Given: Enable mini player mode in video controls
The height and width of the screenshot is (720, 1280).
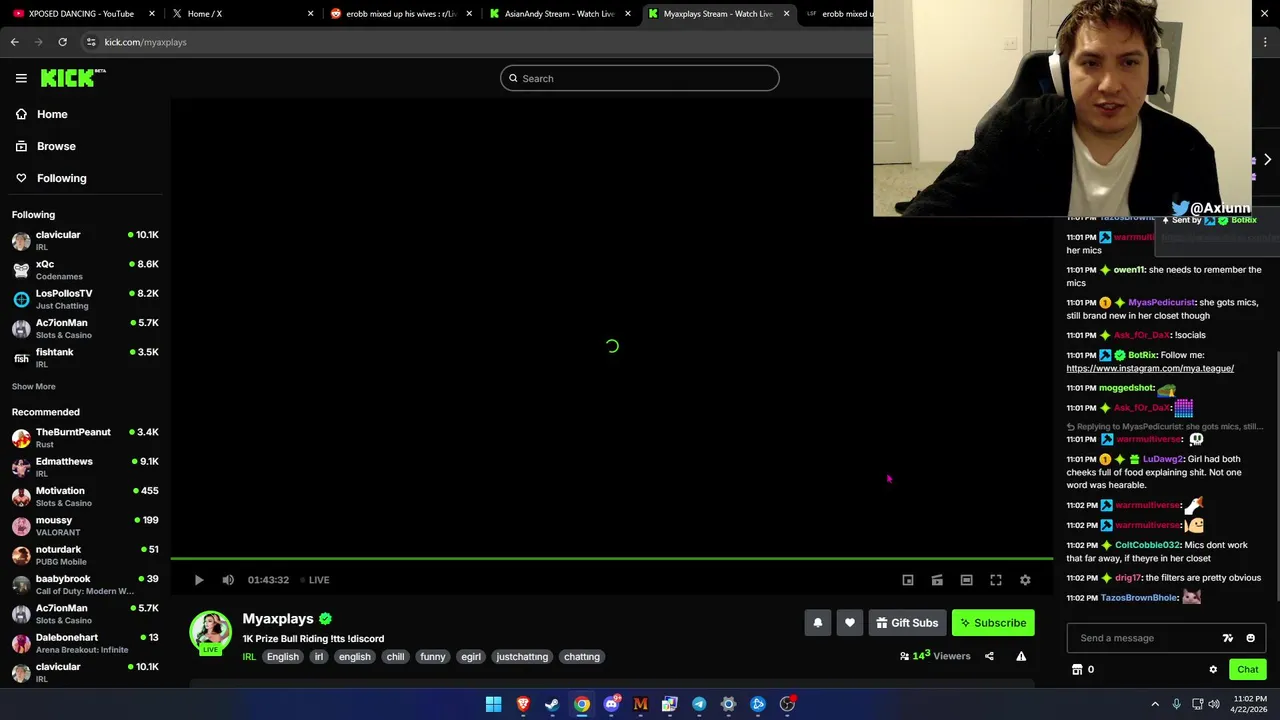Looking at the screenshot, I should (908, 580).
